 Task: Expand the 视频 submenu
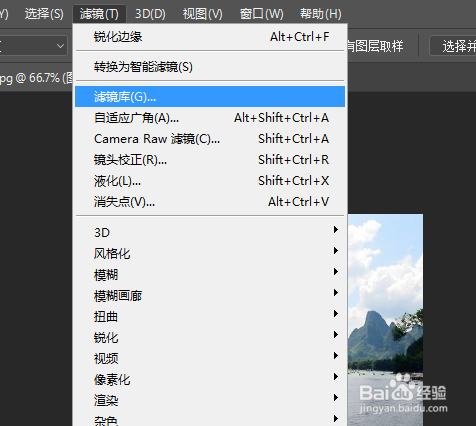pyautogui.click(x=210, y=358)
